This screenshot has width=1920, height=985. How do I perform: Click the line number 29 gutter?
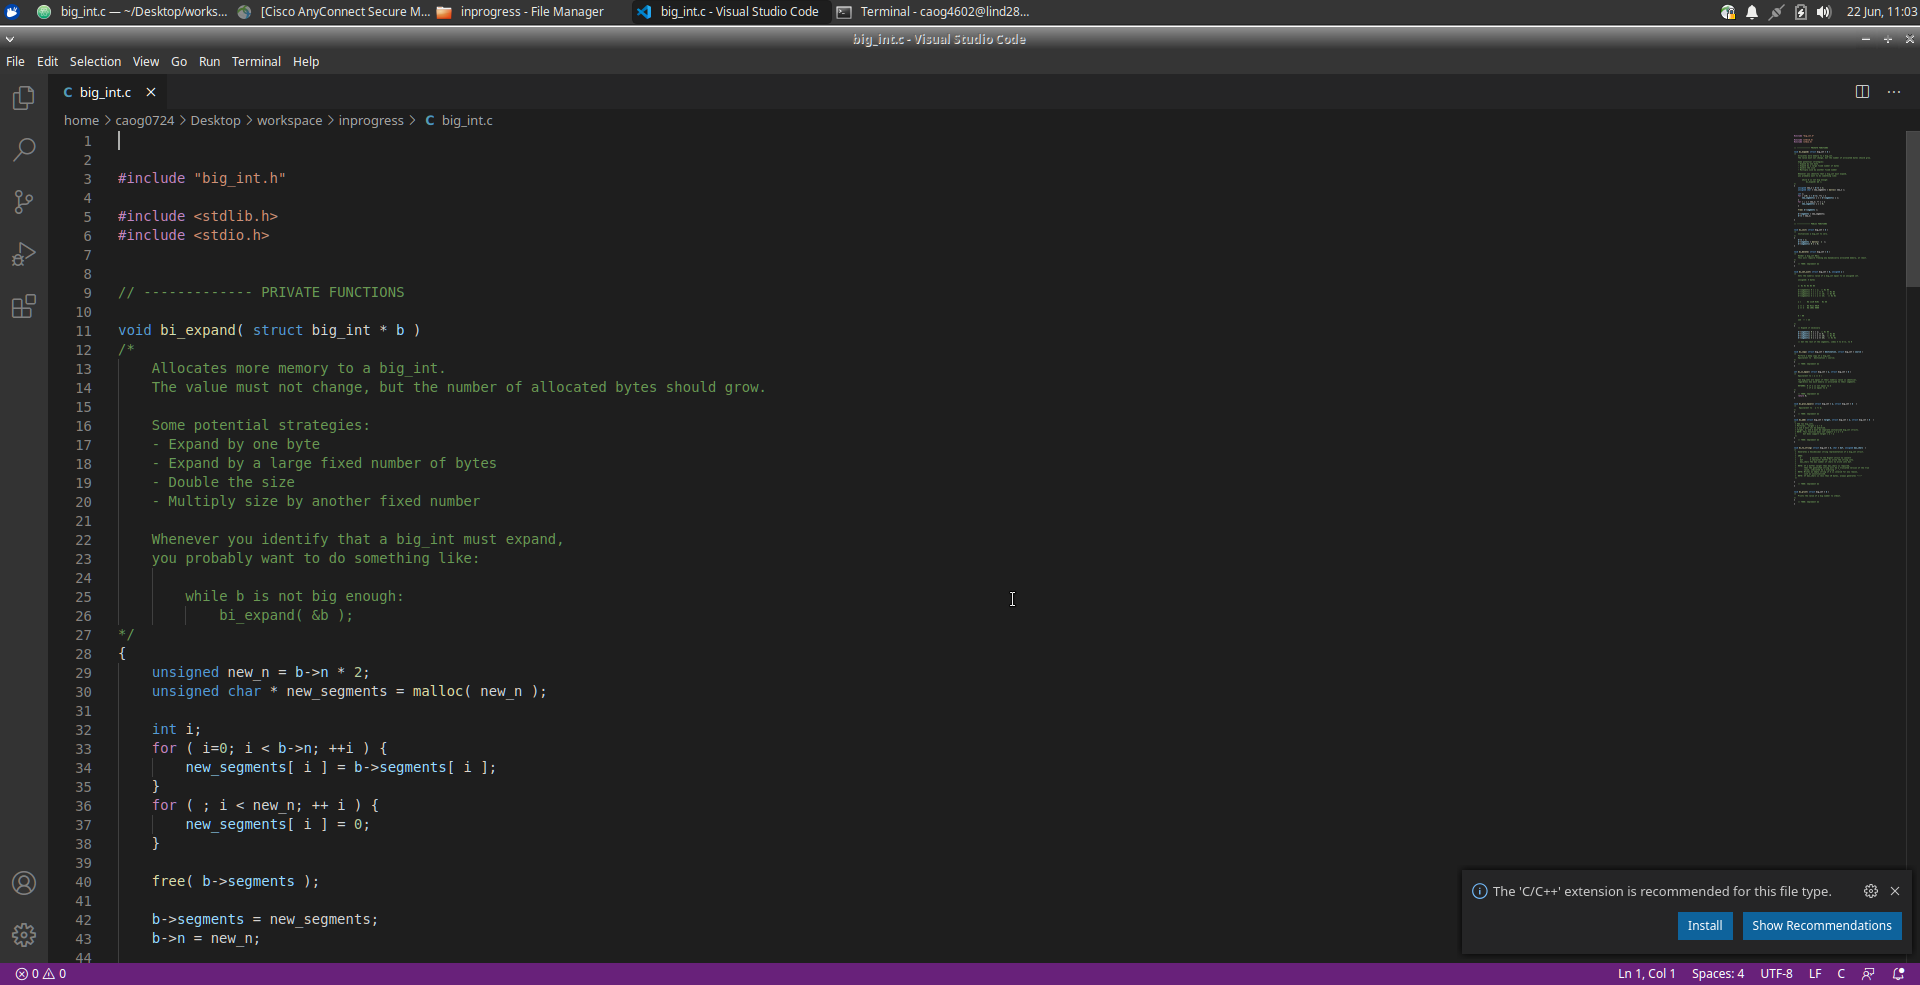pos(83,673)
